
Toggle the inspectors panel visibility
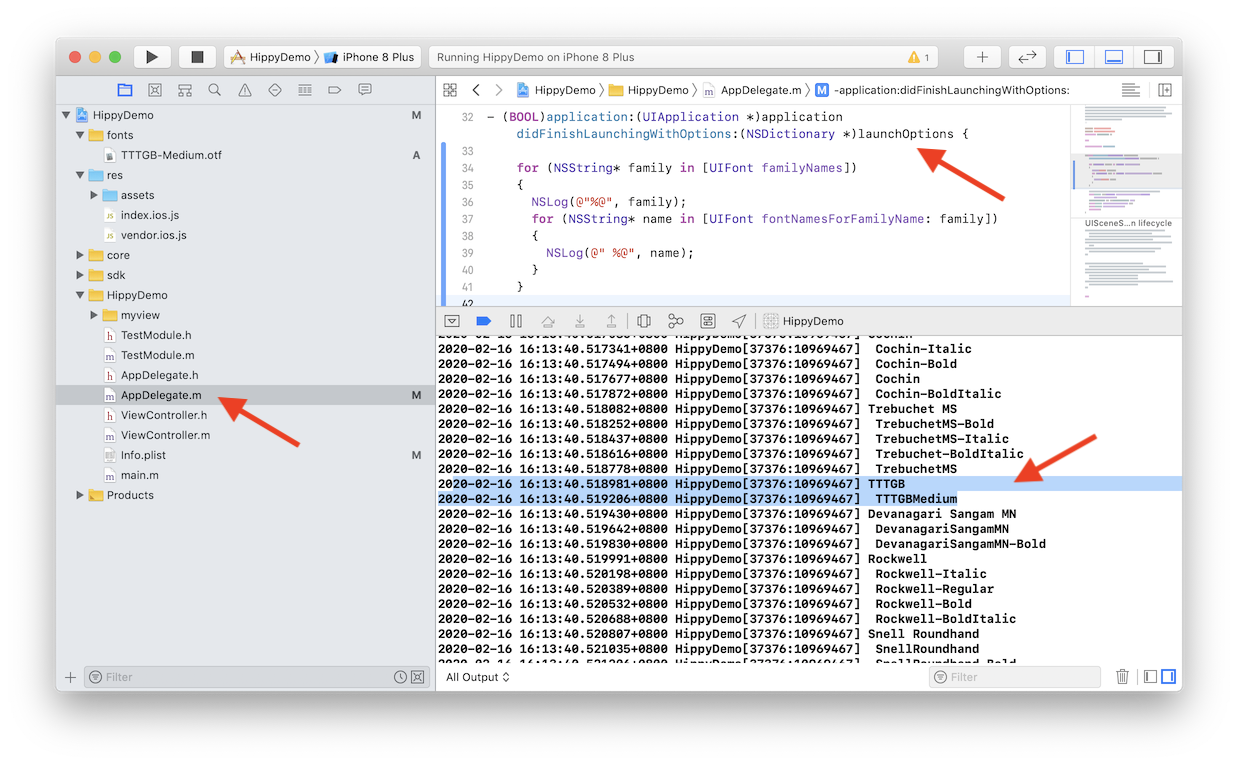tap(1153, 57)
